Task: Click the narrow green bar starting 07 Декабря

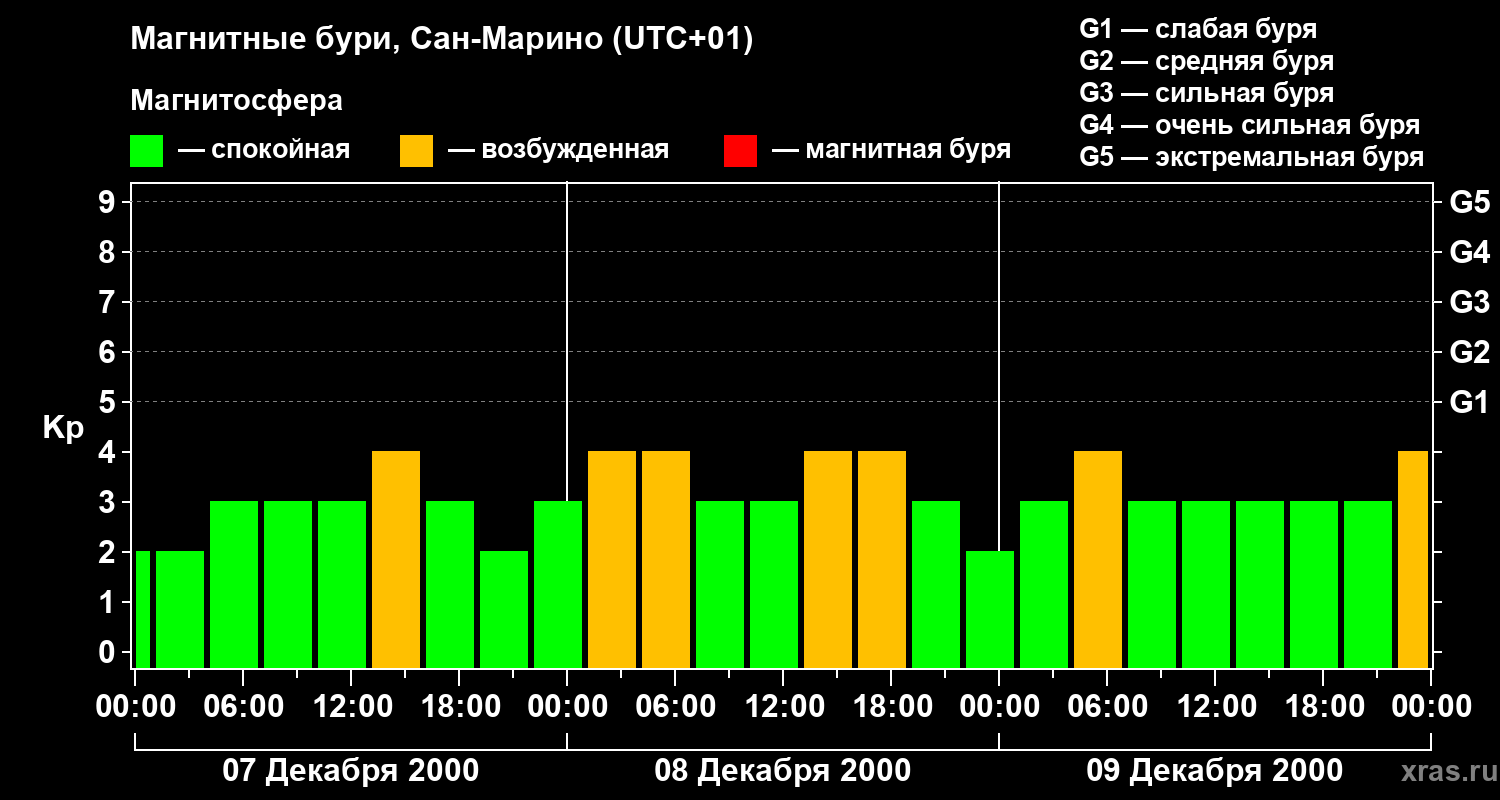Action: (142, 610)
